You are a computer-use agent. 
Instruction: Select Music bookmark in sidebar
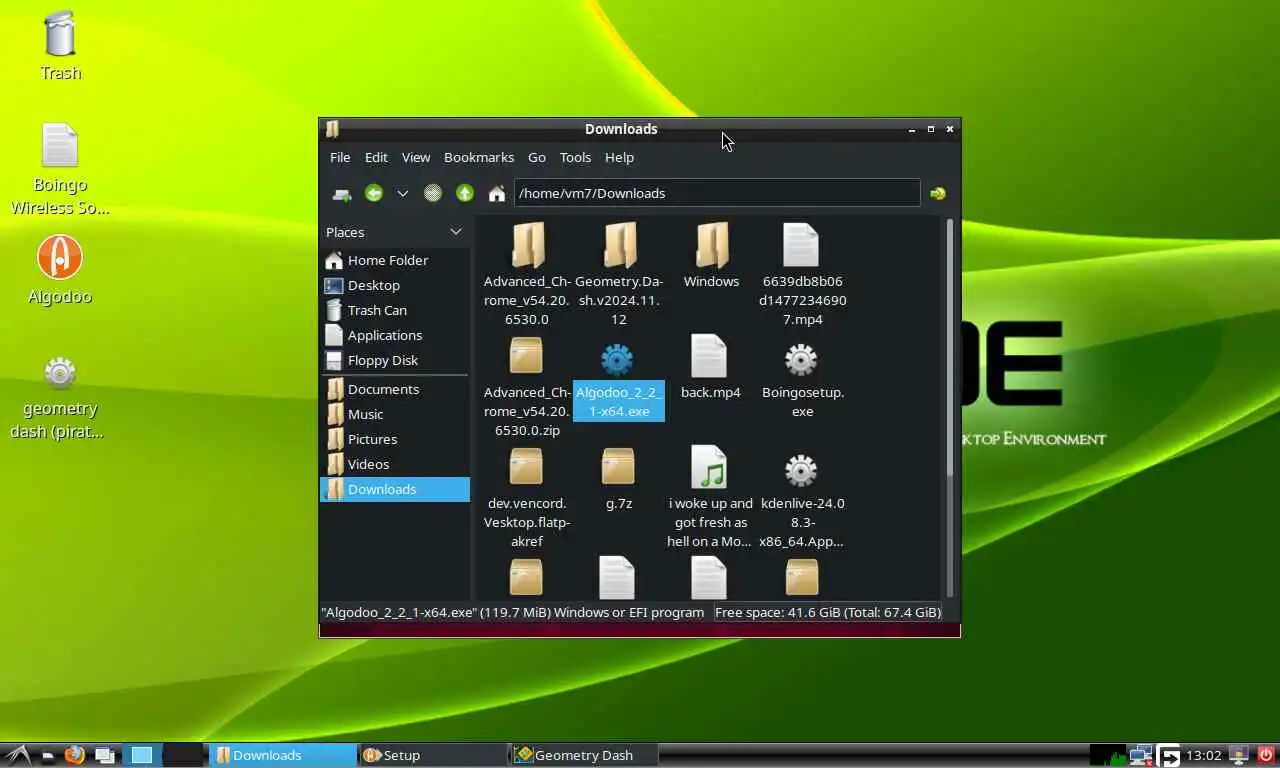395,414
